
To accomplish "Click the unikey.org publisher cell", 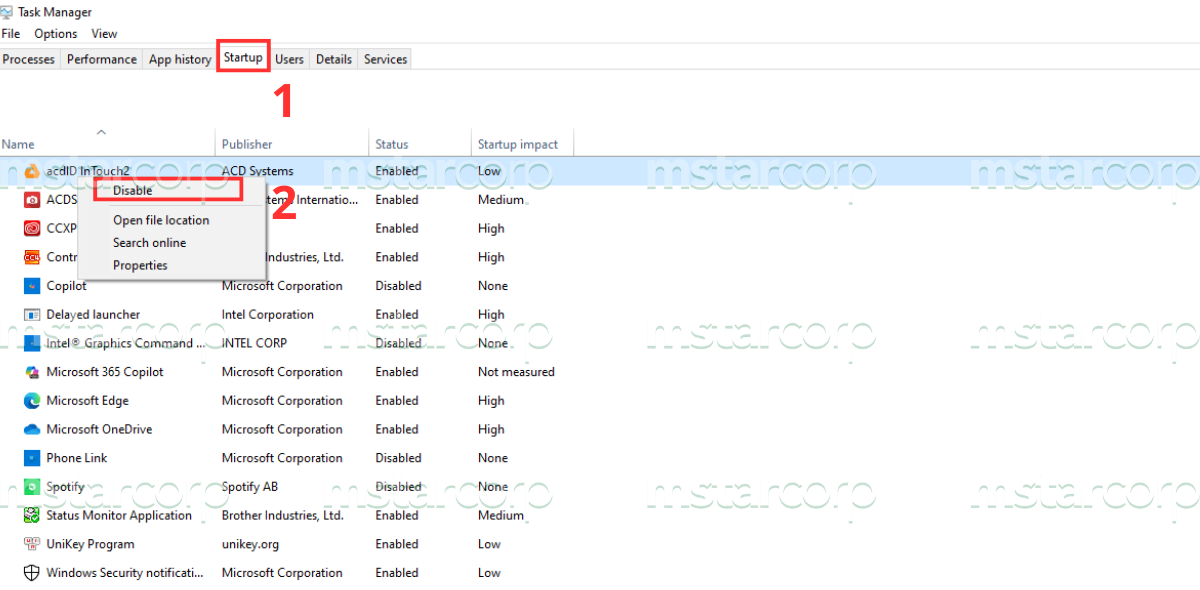I will tap(250, 545).
